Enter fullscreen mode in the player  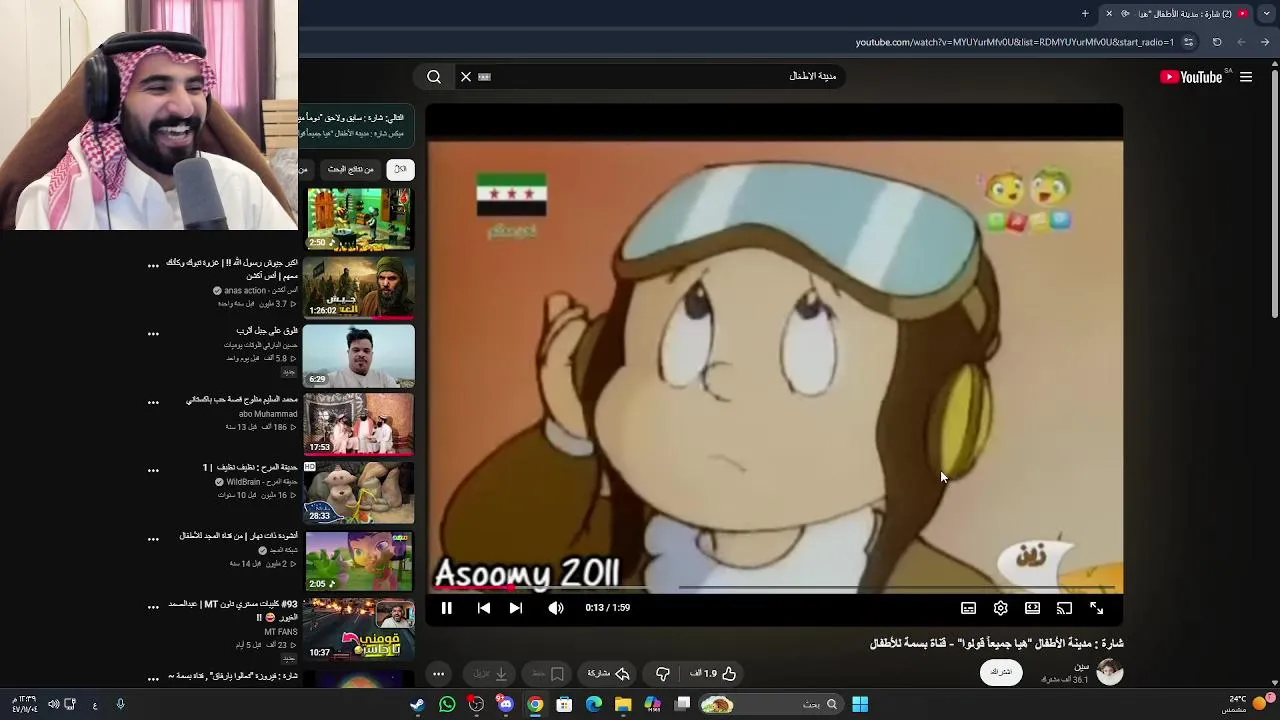click(1096, 608)
